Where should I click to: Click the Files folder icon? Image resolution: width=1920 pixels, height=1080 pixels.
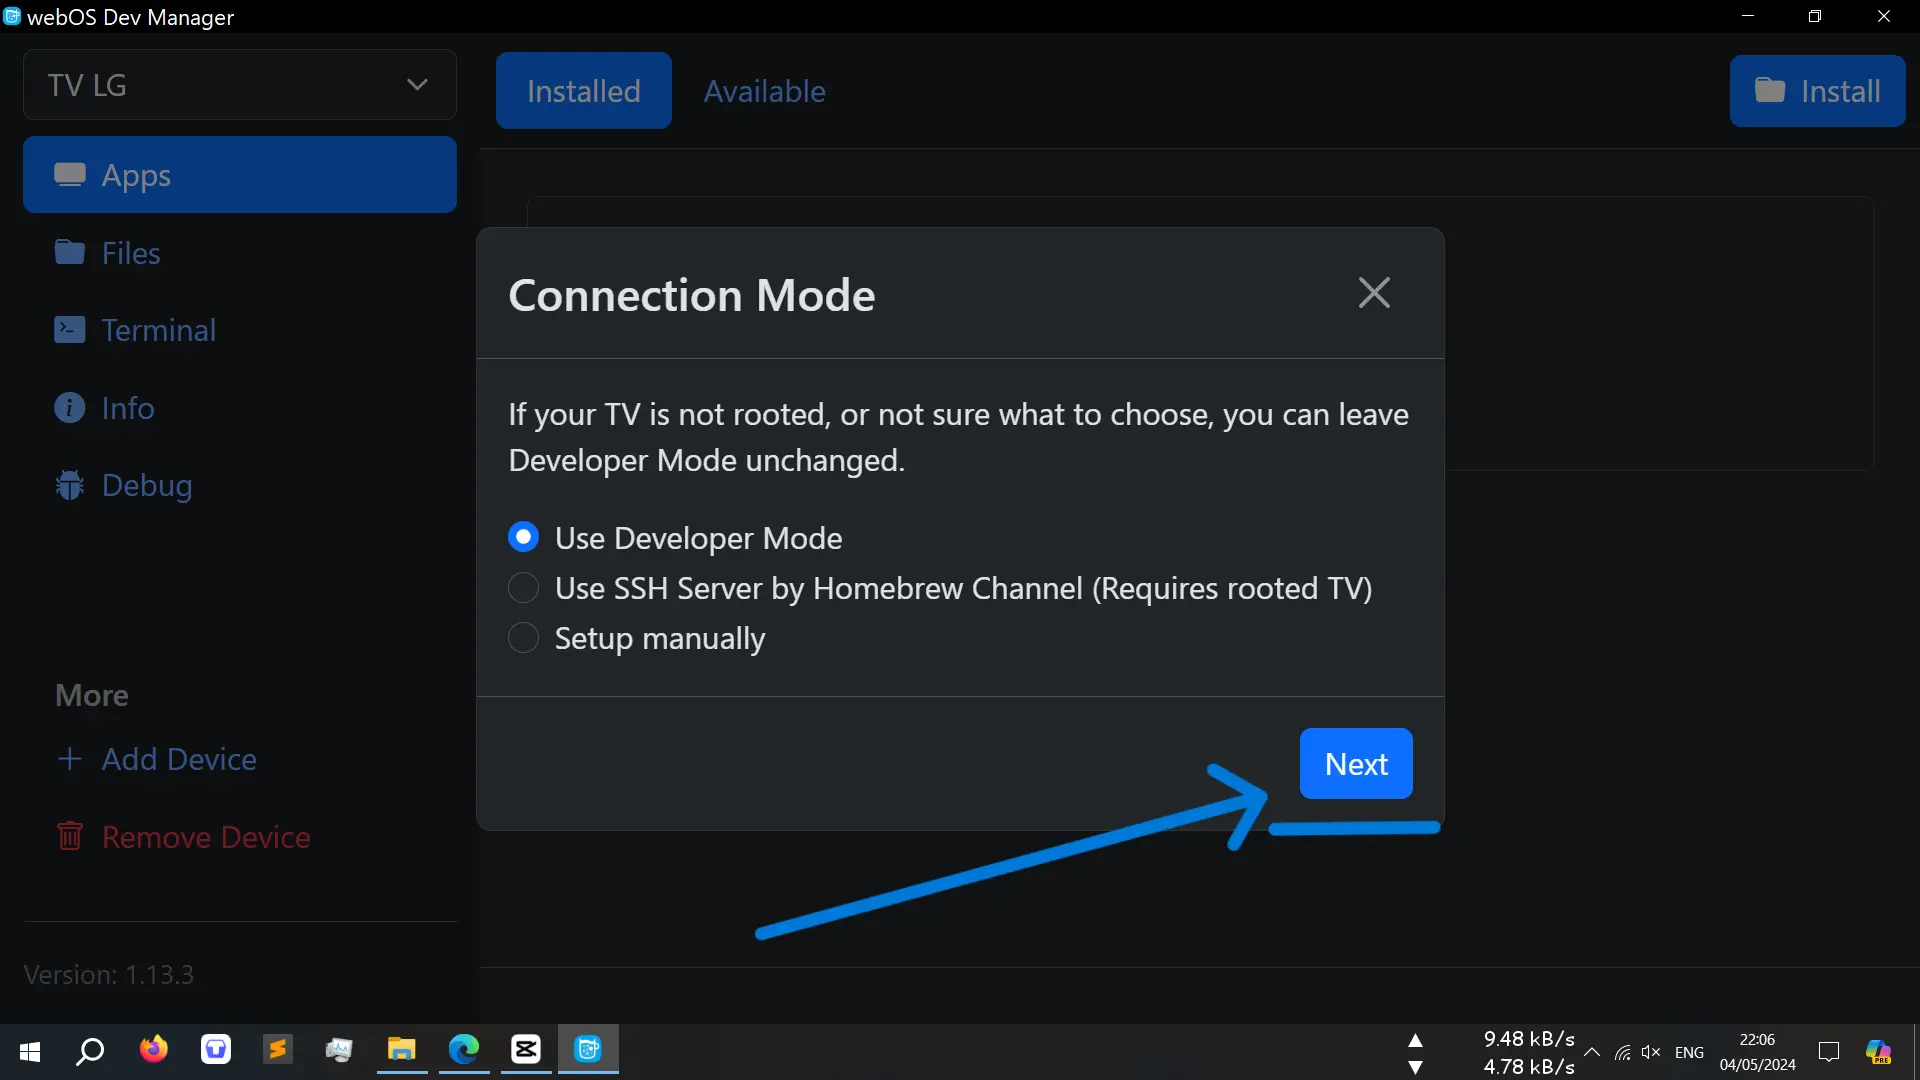point(69,252)
